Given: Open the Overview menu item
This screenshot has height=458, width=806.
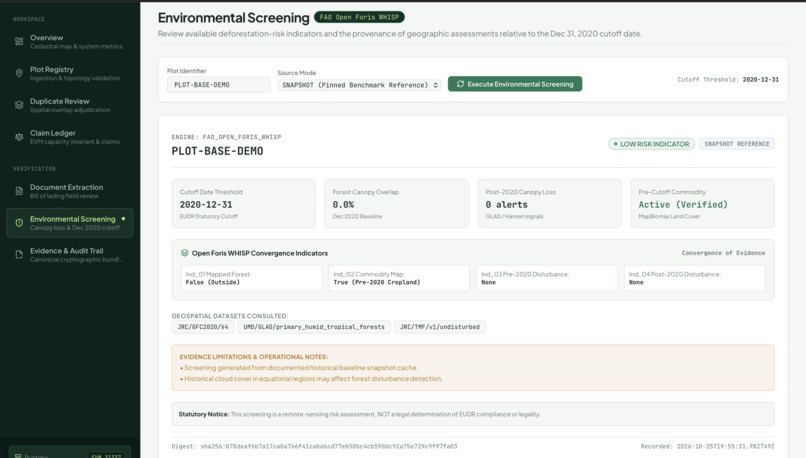Looking at the screenshot, I should tap(70, 42).
